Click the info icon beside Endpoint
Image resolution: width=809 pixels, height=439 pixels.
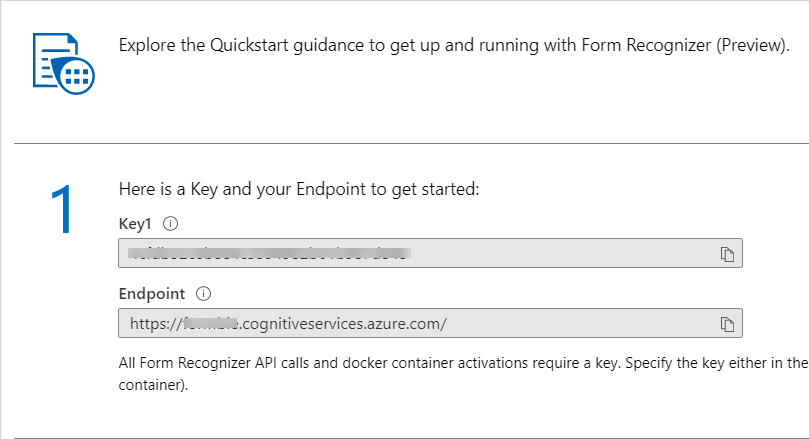(x=204, y=294)
